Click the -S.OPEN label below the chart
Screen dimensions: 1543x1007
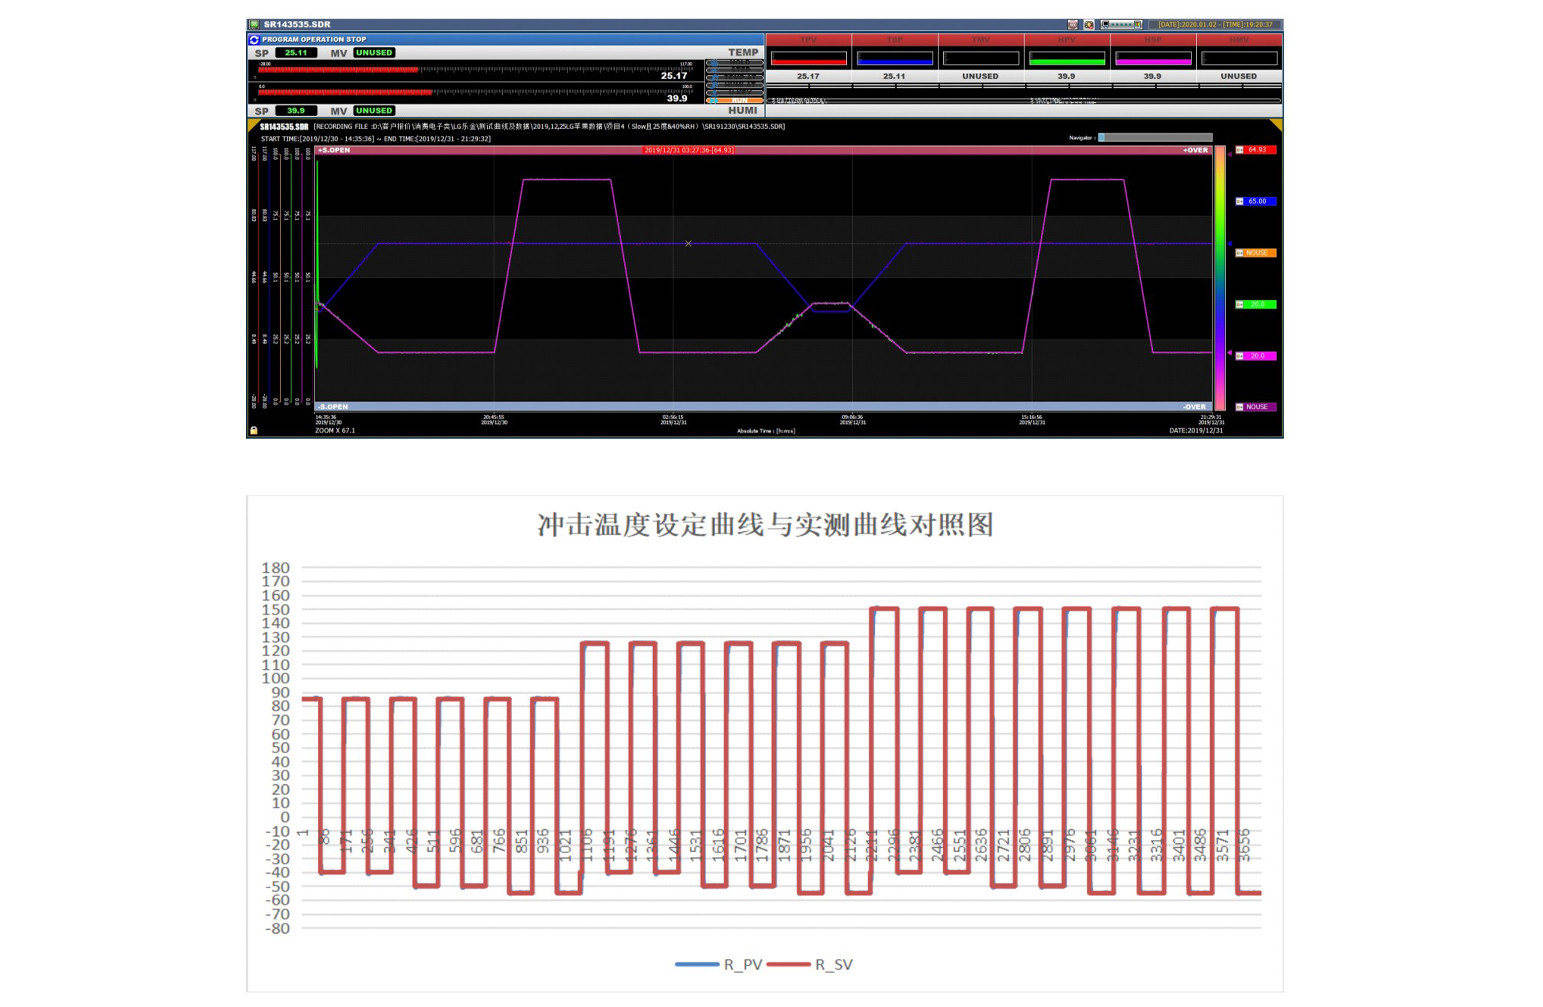point(333,407)
